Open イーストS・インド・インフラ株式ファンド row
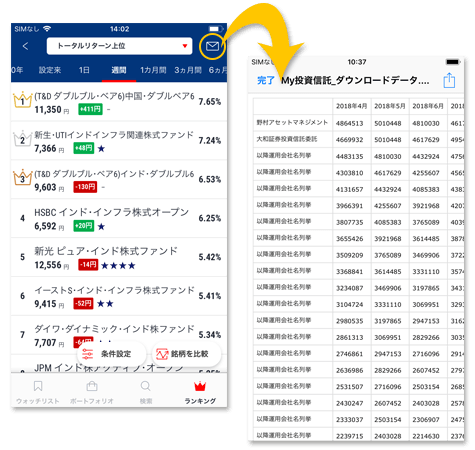 [x=119, y=296]
